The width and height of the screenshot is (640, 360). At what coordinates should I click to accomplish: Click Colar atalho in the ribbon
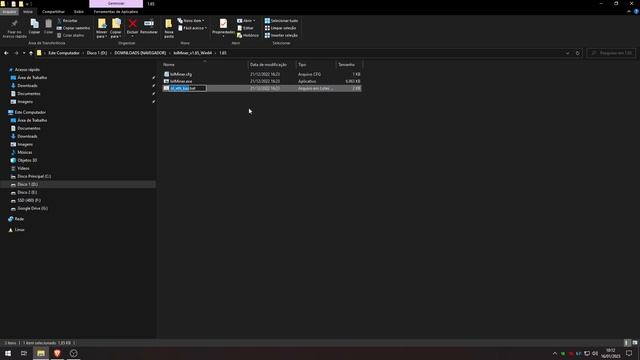click(x=70, y=35)
